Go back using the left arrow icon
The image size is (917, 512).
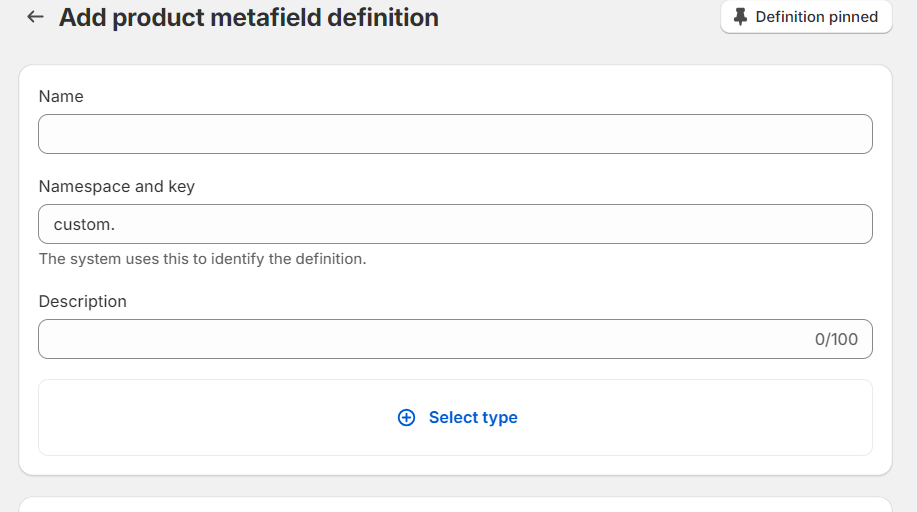[35, 17]
